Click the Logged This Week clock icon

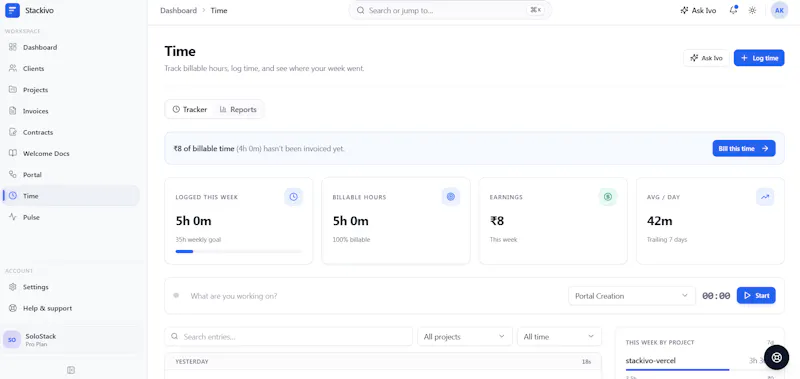pos(293,196)
